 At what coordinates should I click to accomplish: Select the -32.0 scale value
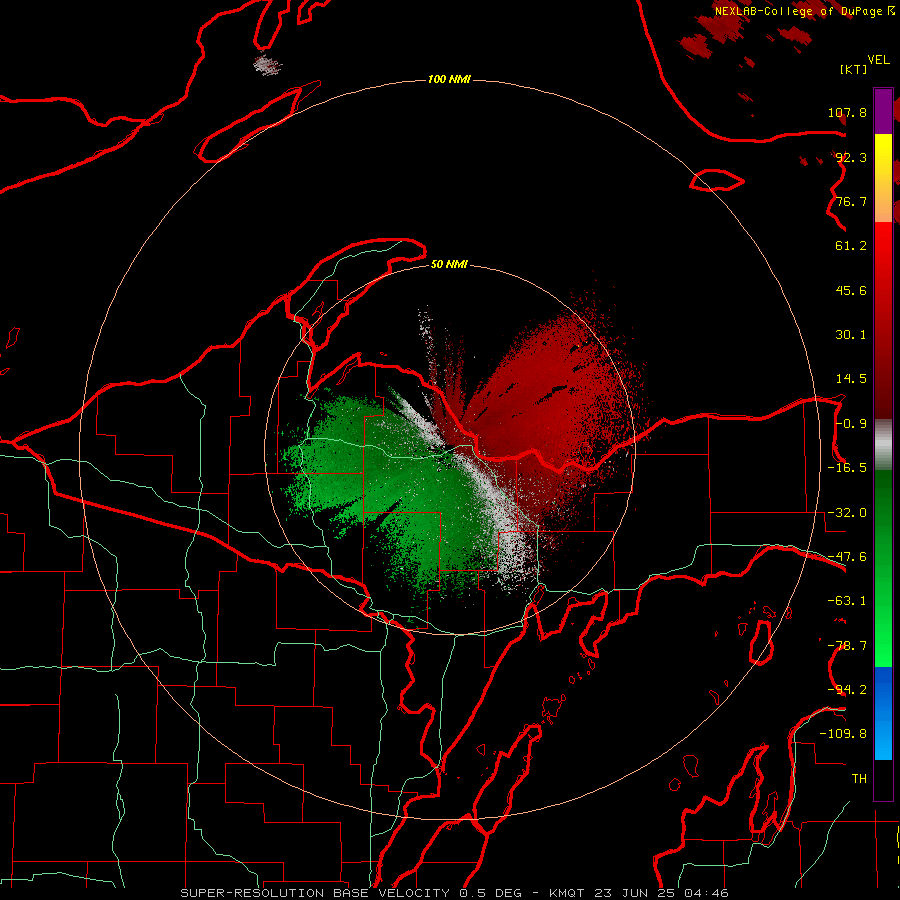(x=847, y=513)
